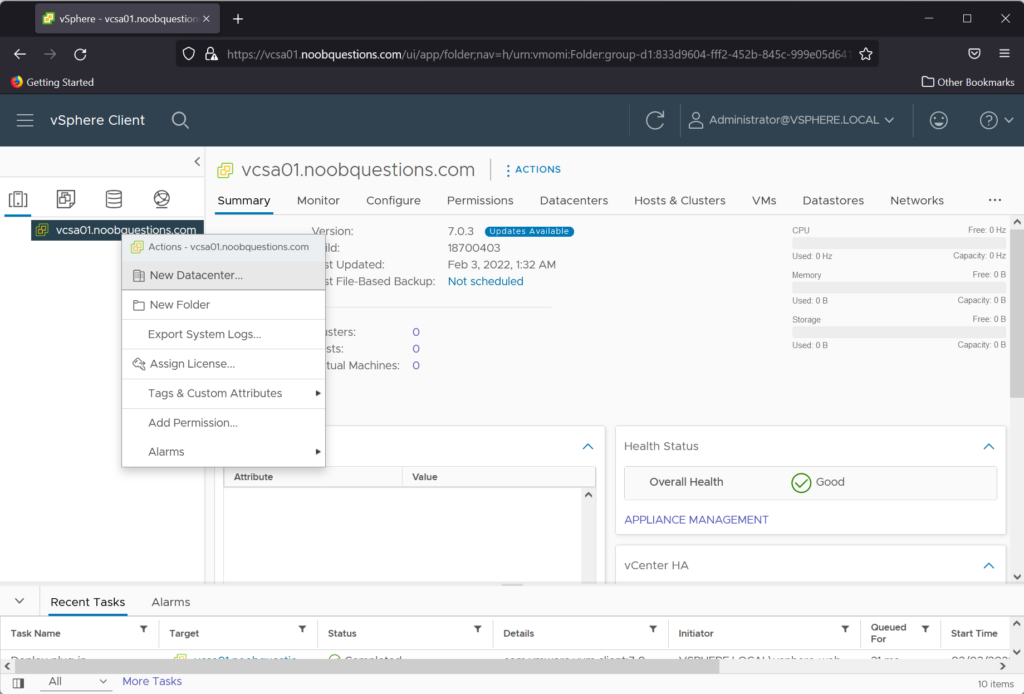Select Export System Logs in the context menu
The width and height of the screenshot is (1024, 694).
(223, 334)
